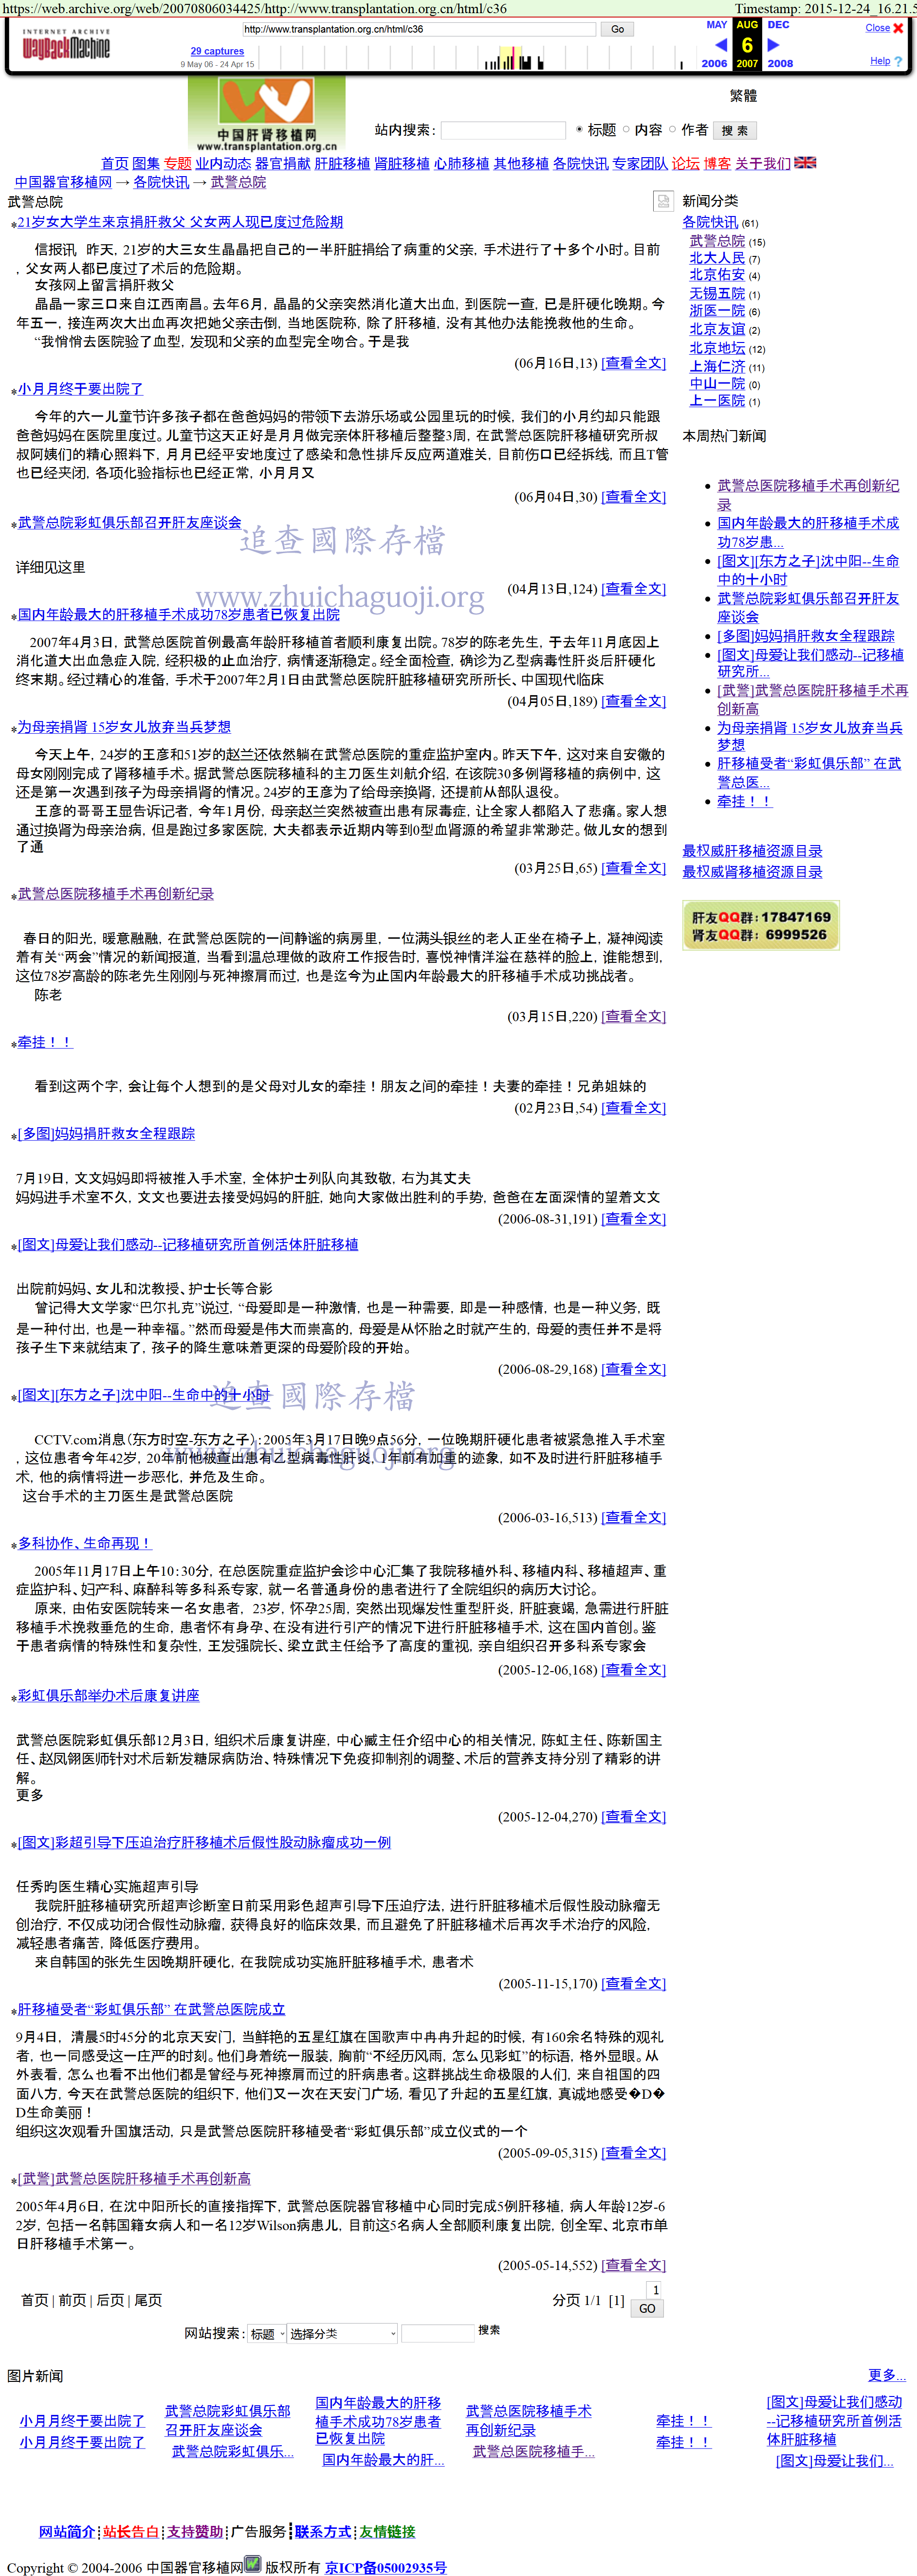Click the print page icon beside article list
The width and height of the screenshot is (917, 2576).
[x=662, y=202]
